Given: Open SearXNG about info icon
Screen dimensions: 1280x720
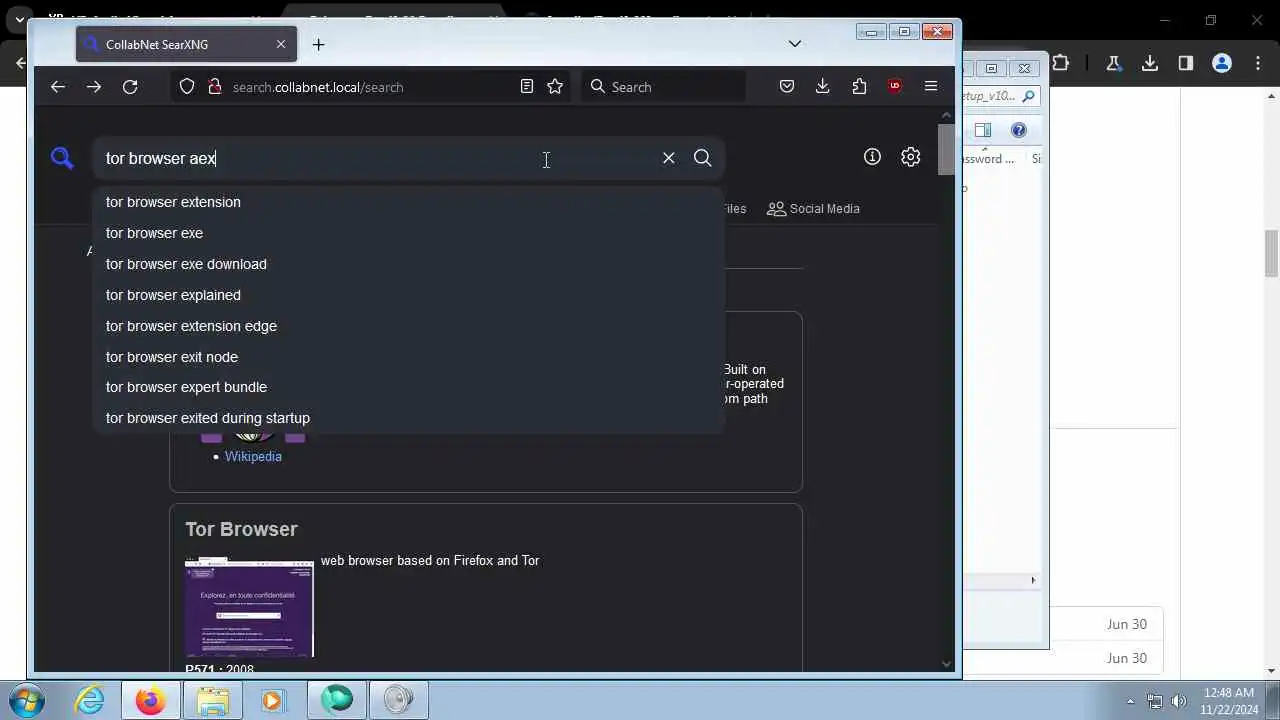Looking at the screenshot, I should click(x=872, y=157).
